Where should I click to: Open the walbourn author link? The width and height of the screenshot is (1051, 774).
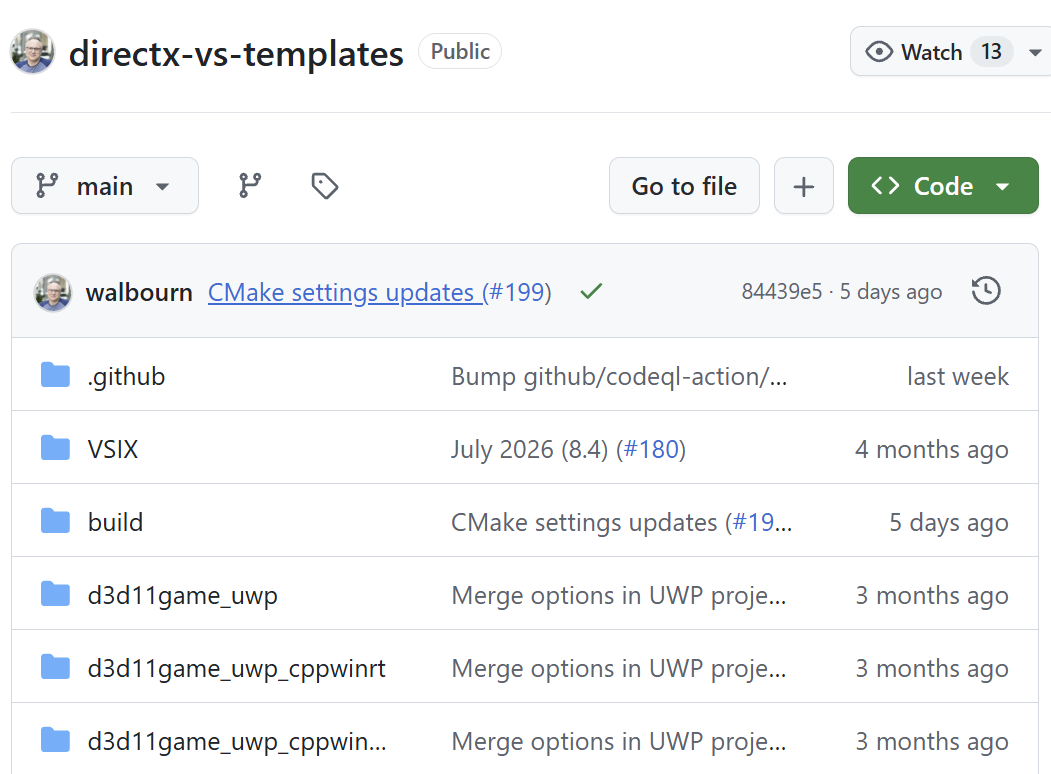tap(139, 292)
